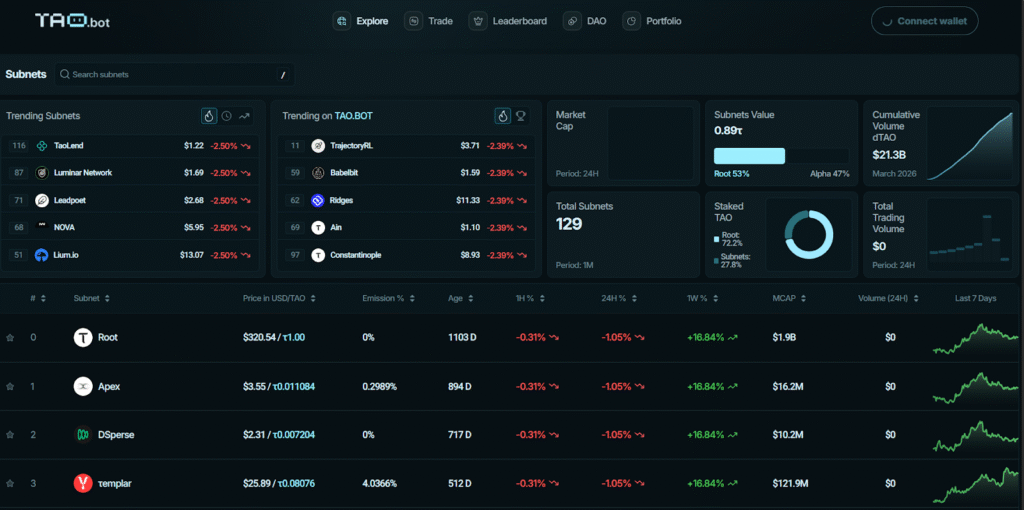Favorite the Root subnet with the star
This screenshot has width=1024, height=510.
pyautogui.click(x=10, y=338)
